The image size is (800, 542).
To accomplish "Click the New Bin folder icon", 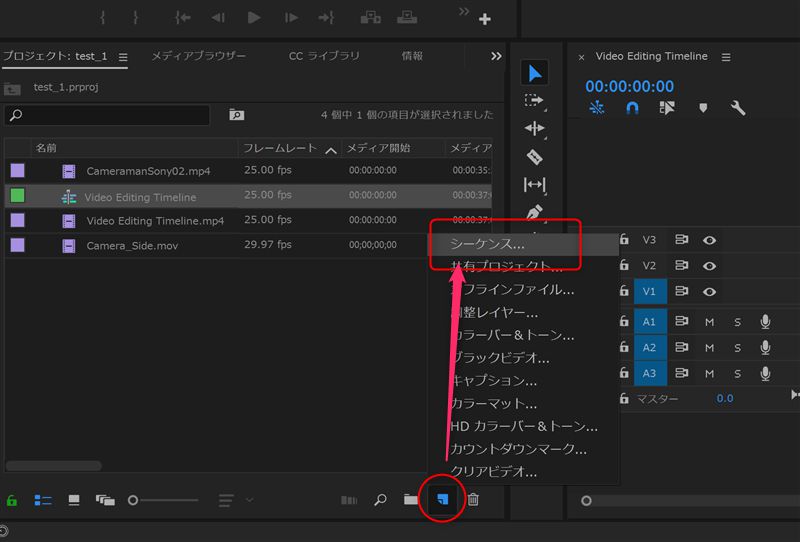I will [x=410, y=499].
